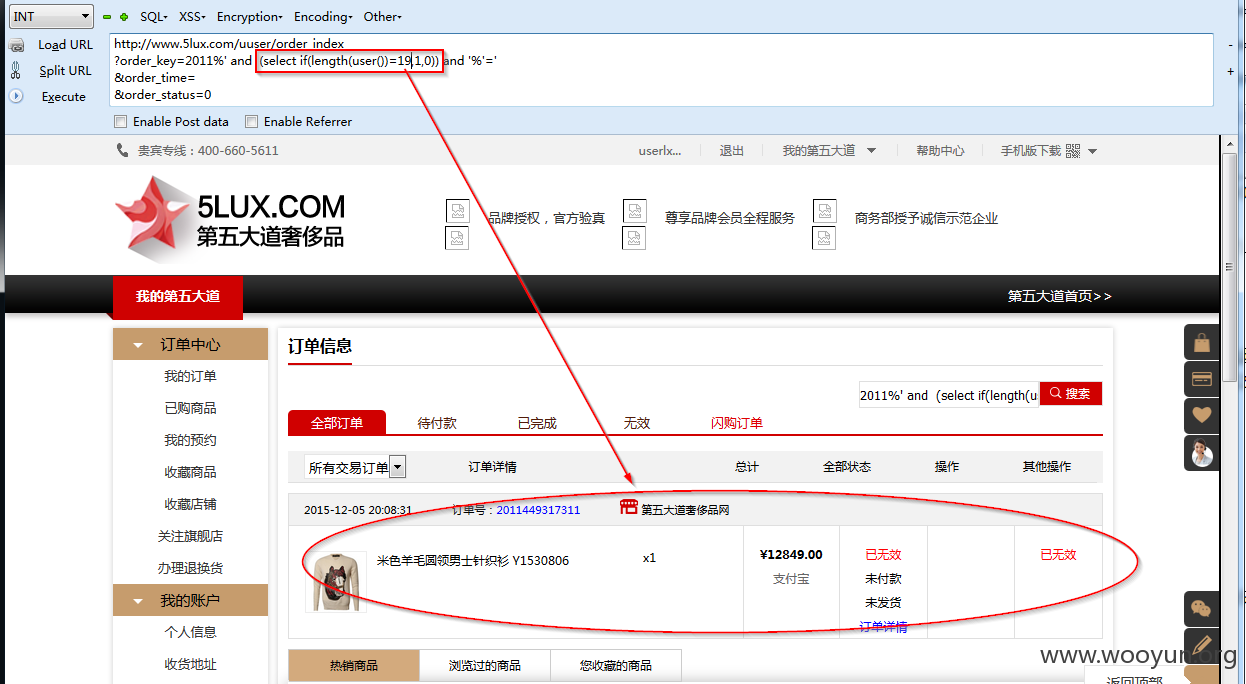Open the INT type dropdown in HackBar

coord(51,16)
